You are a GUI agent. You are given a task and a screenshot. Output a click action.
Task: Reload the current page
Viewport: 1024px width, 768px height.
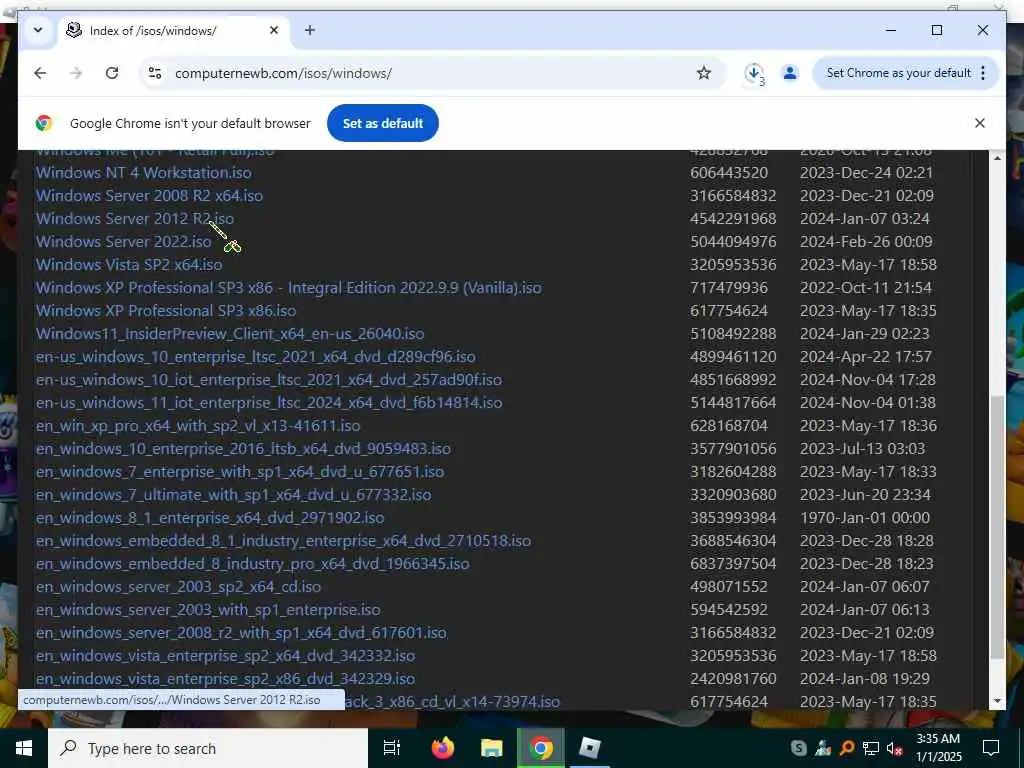[112, 73]
